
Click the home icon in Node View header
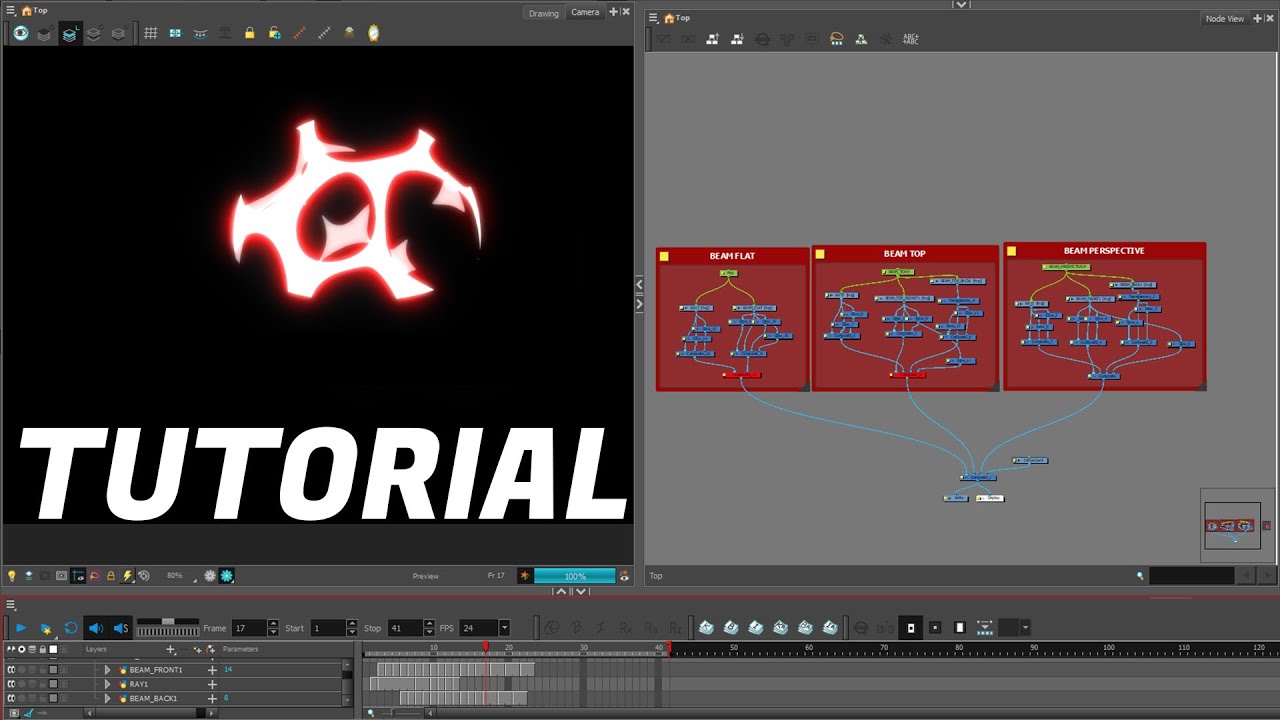point(669,18)
